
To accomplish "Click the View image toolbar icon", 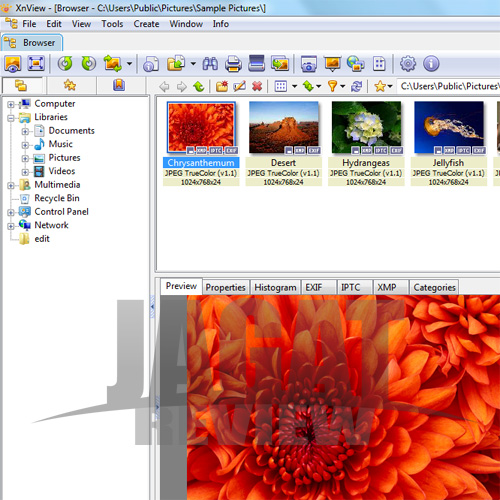I will click(13, 63).
